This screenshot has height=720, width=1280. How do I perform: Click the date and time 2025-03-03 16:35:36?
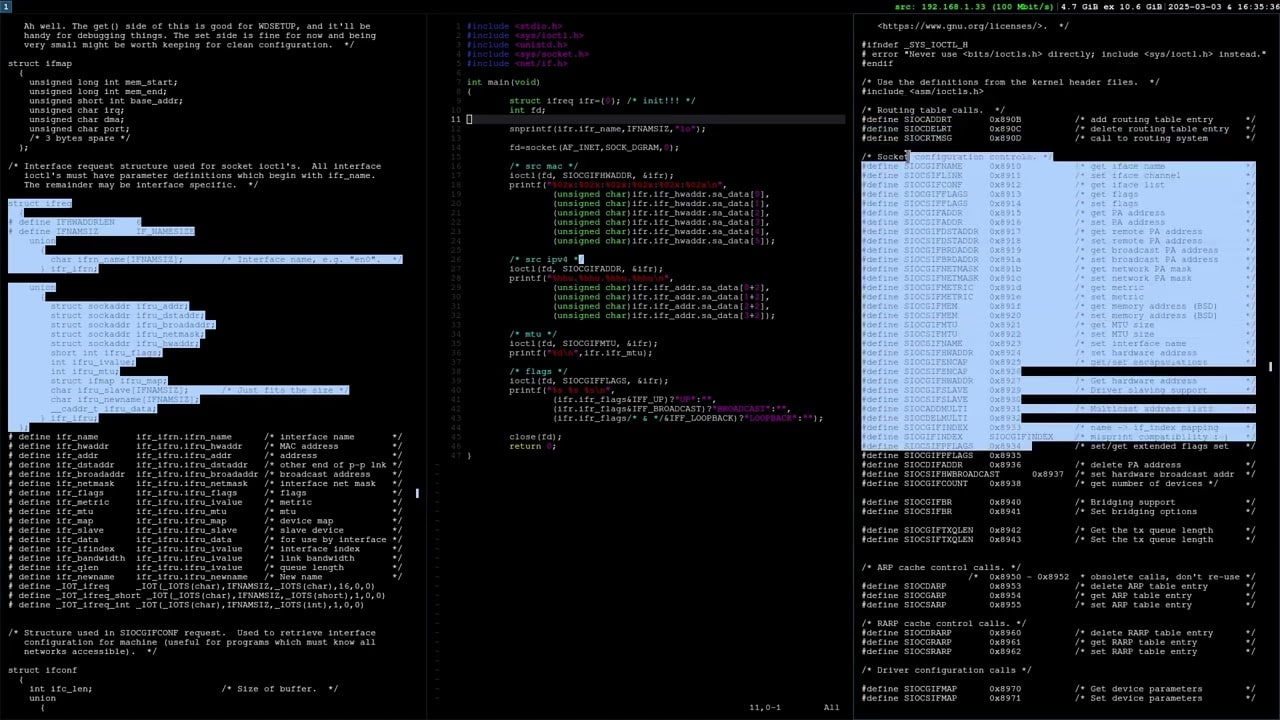(x=1237, y=6)
